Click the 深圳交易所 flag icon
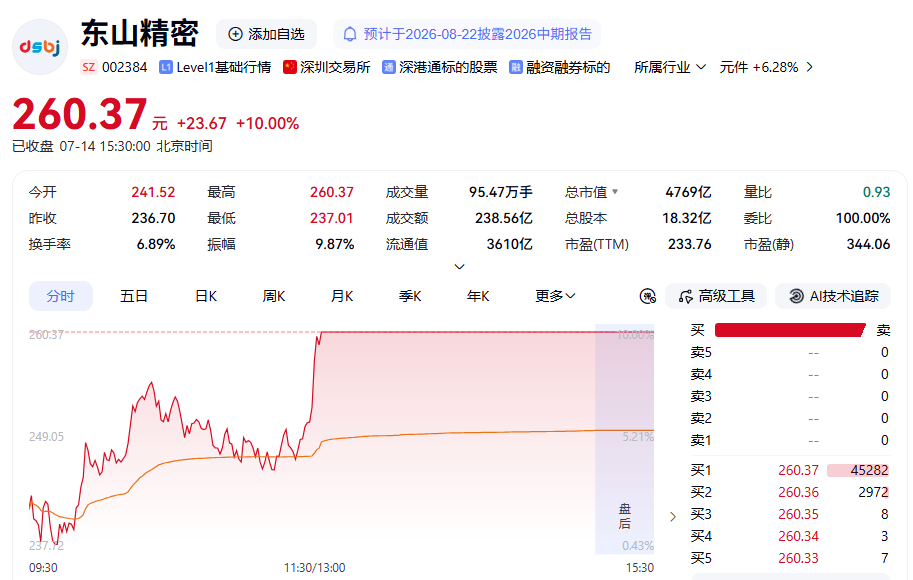The width and height of the screenshot is (913, 580). 289,68
